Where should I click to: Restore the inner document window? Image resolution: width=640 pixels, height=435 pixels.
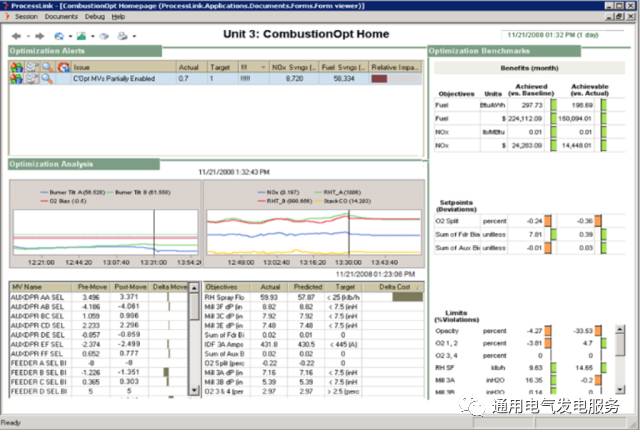click(620, 17)
